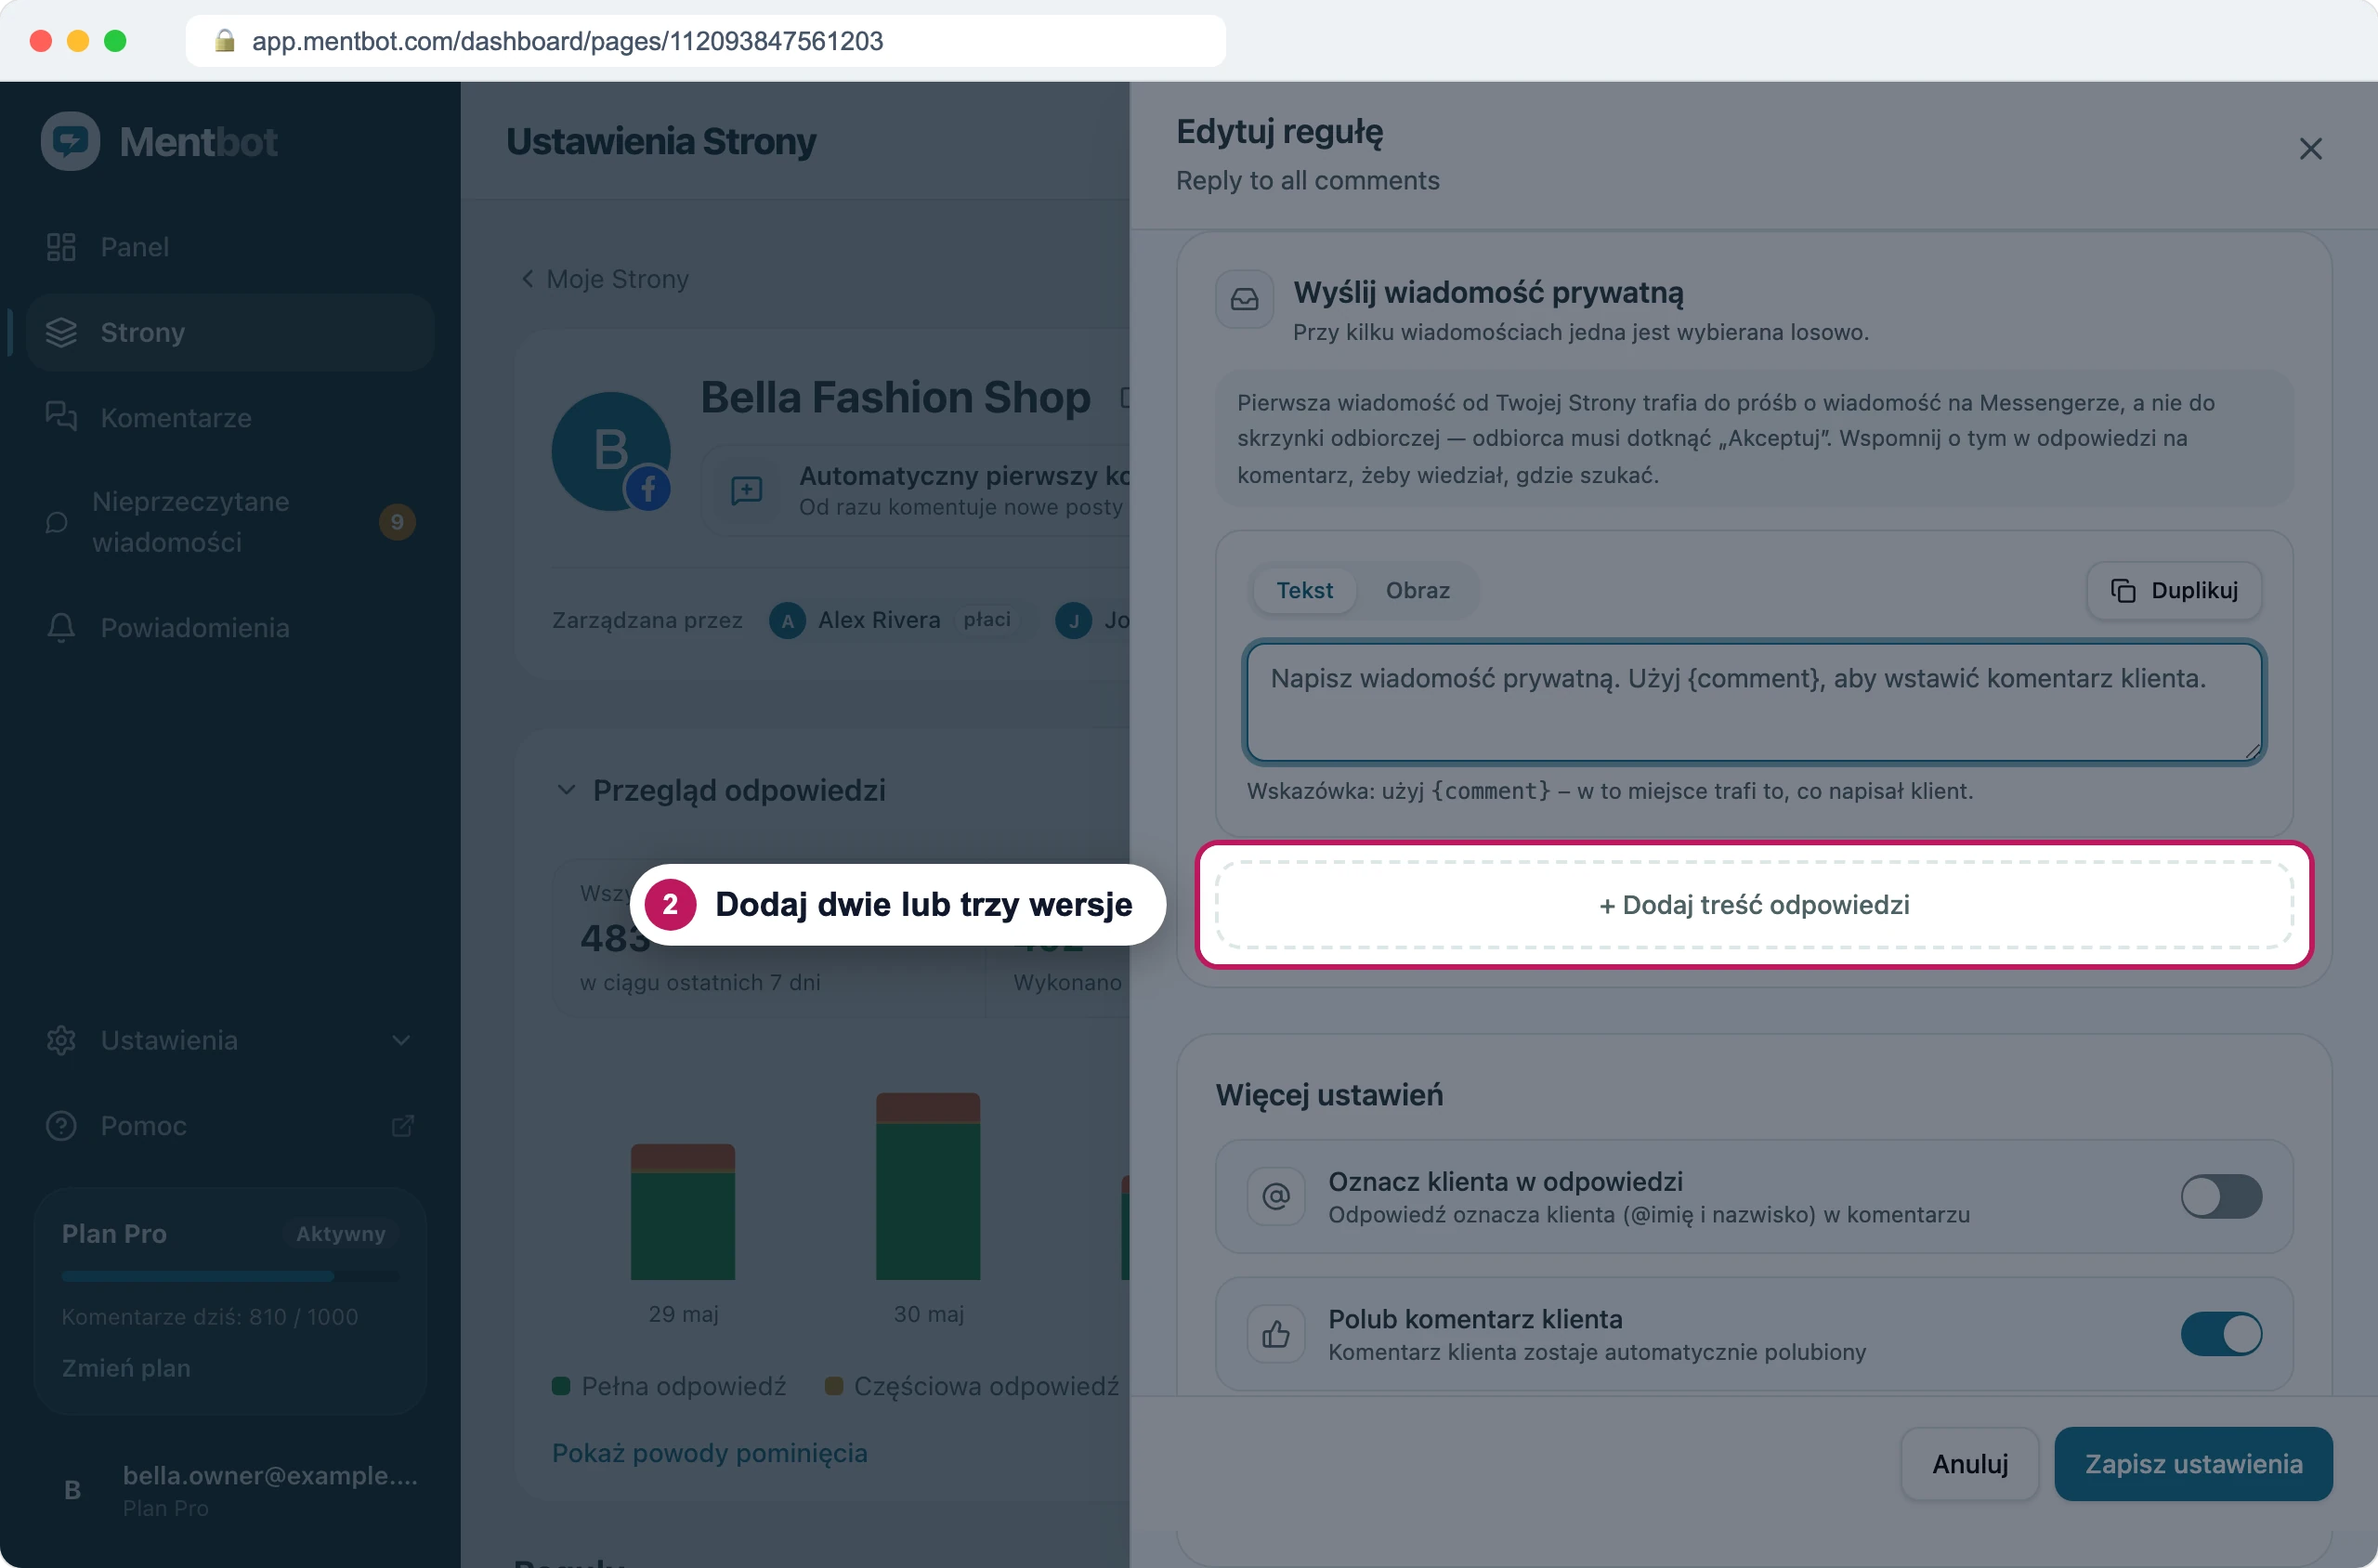Open the Panel dashboard icon

(x=61, y=247)
